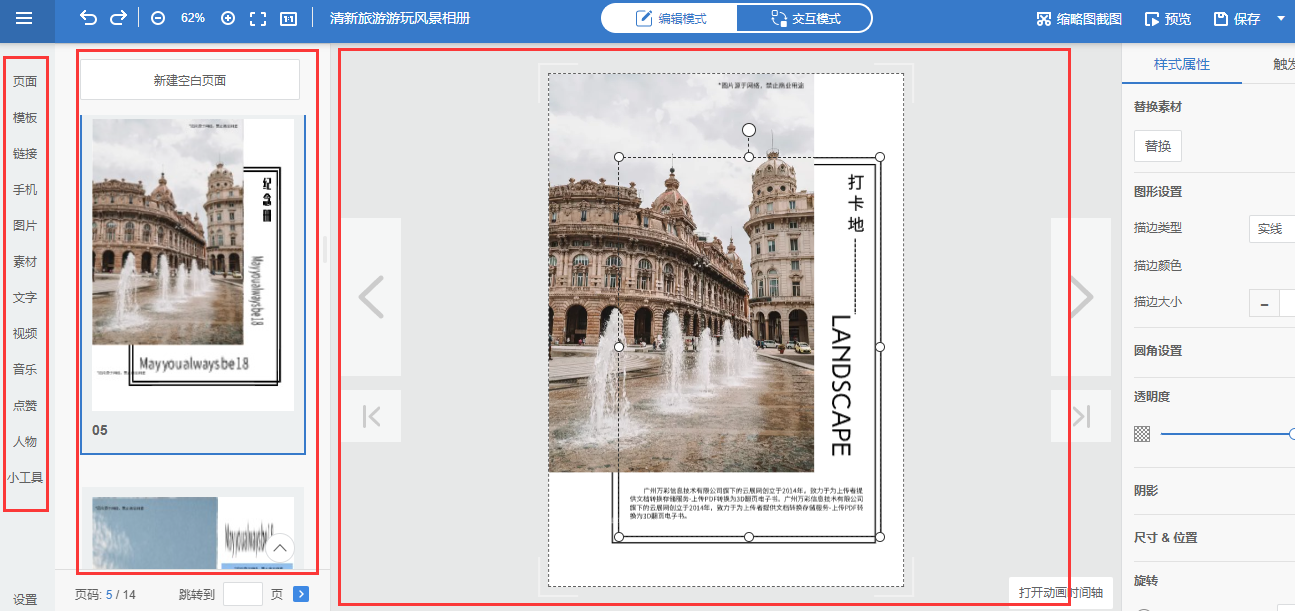Click 打开动画时间轴 button
This screenshot has height=611, width=1295.
click(1060, 592)
